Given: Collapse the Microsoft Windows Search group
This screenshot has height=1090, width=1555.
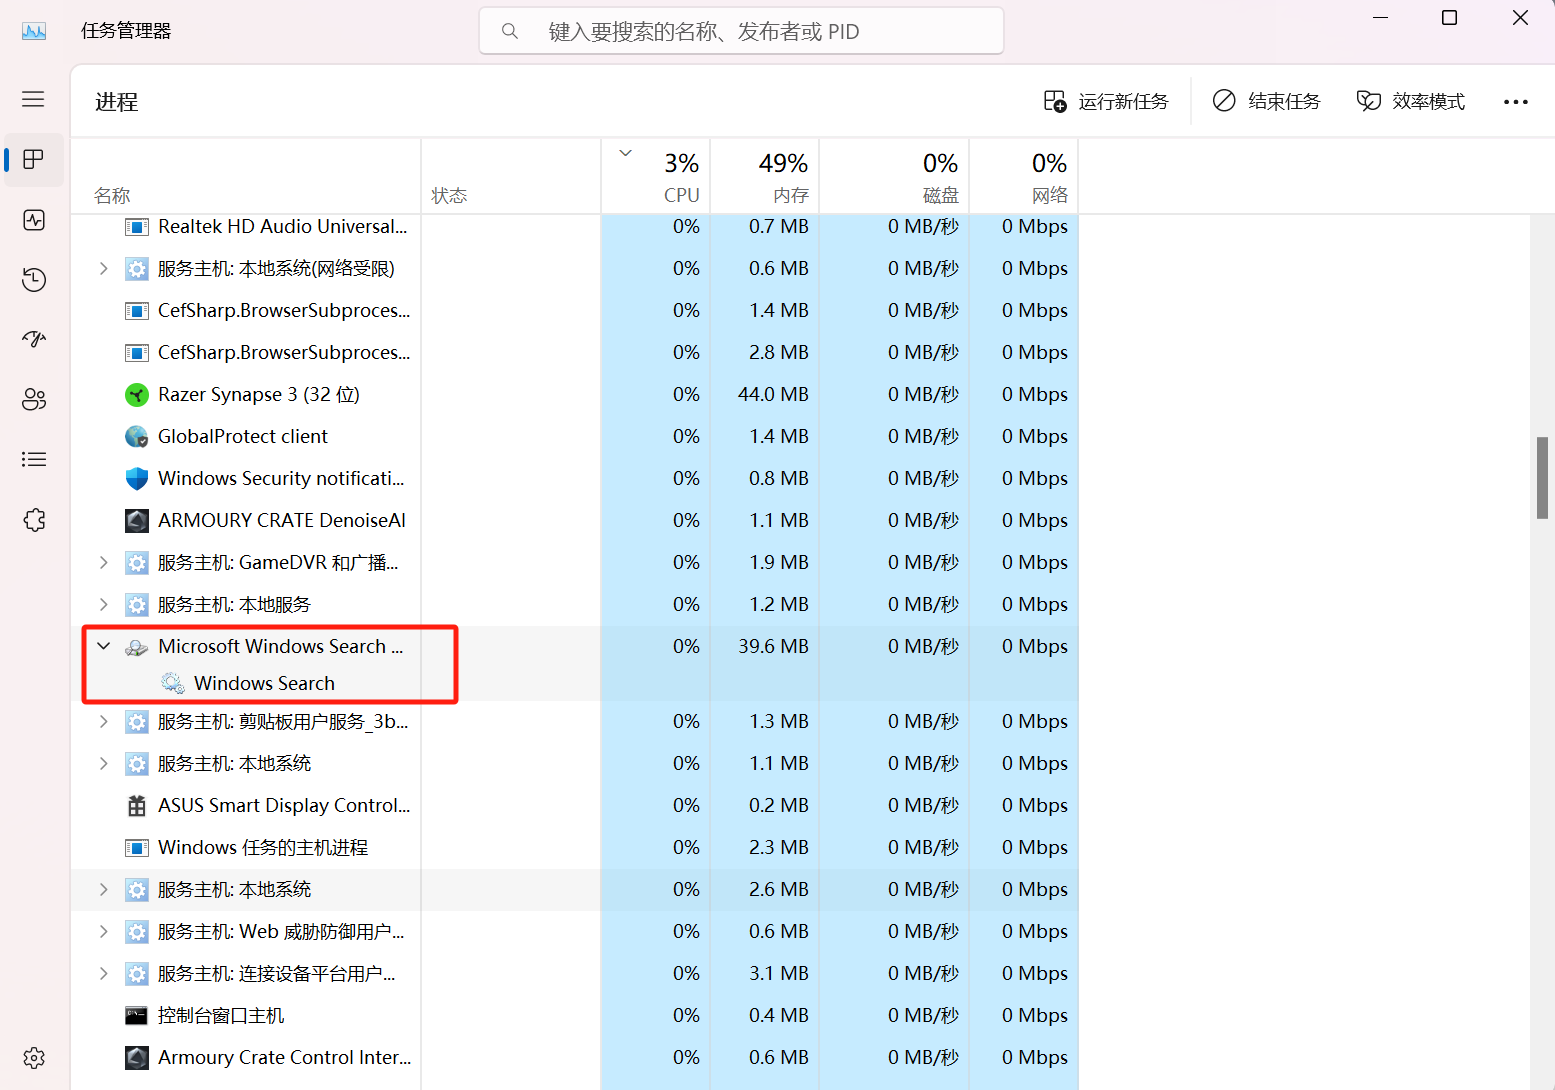Looking at the screenshot, I should click(103, 647).
